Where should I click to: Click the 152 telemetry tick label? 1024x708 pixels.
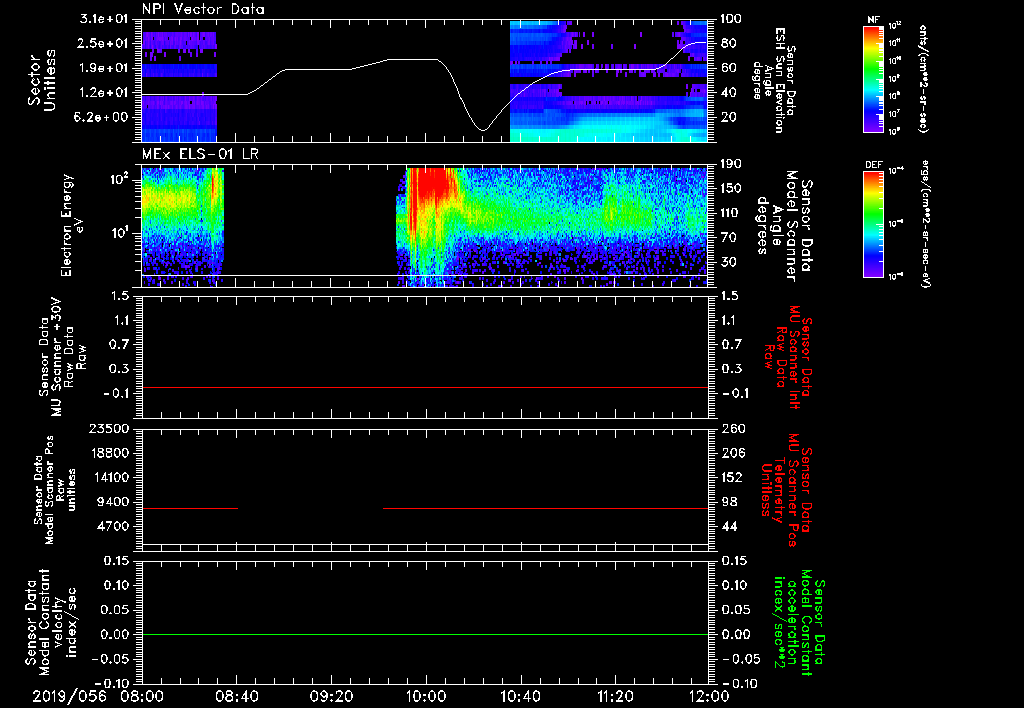coord(733,477)
